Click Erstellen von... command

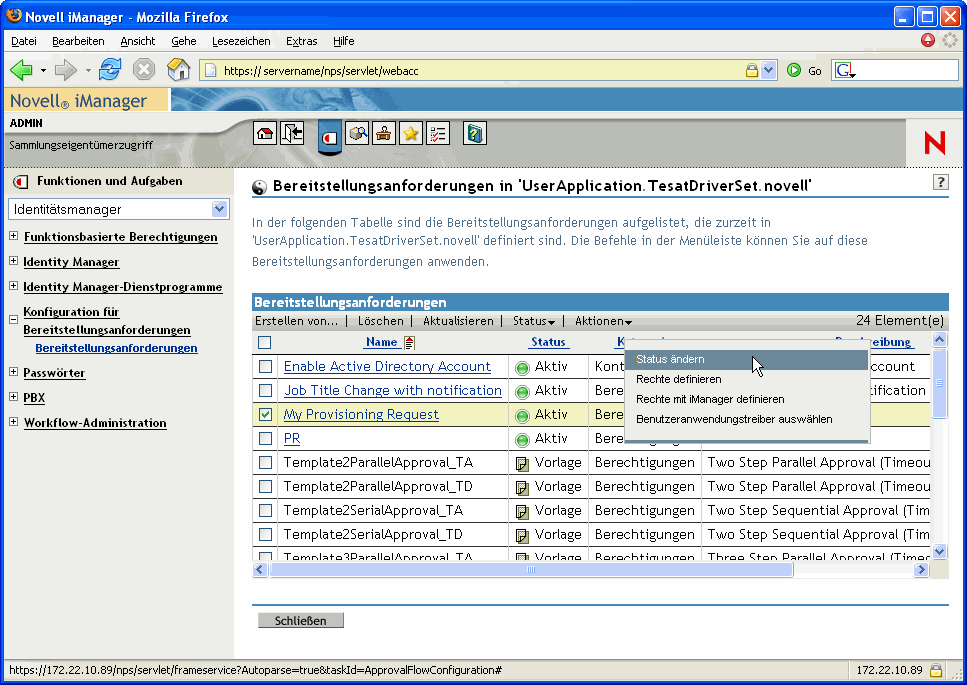tap(297, 321)
